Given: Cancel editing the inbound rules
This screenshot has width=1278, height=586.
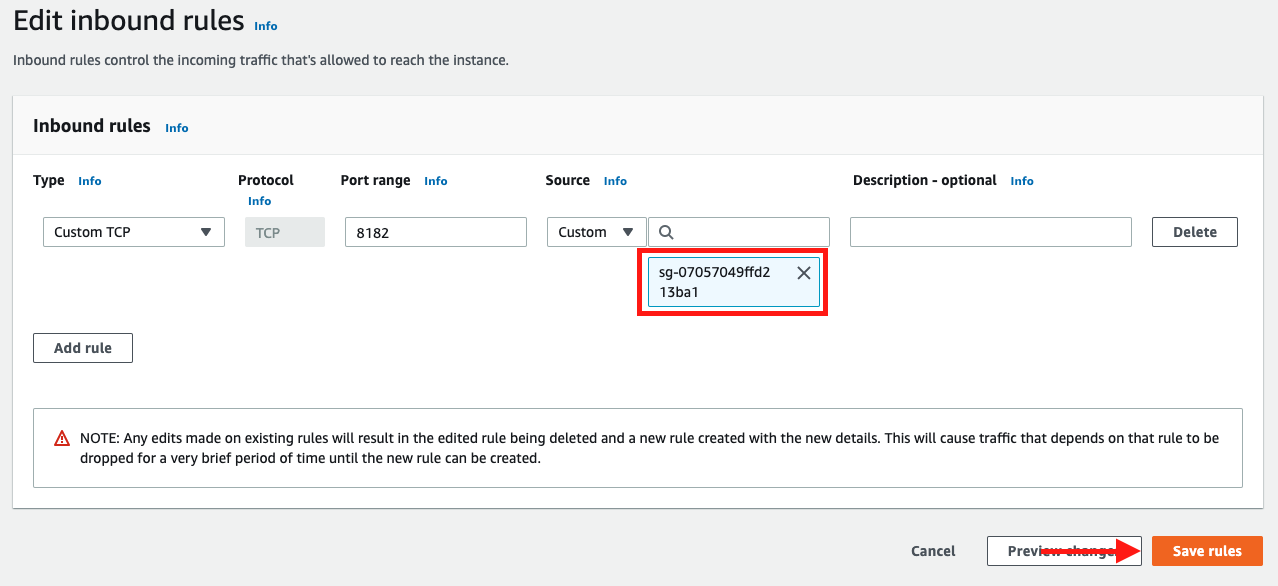Looking at the screenshot, I should (x=933, y=551).
